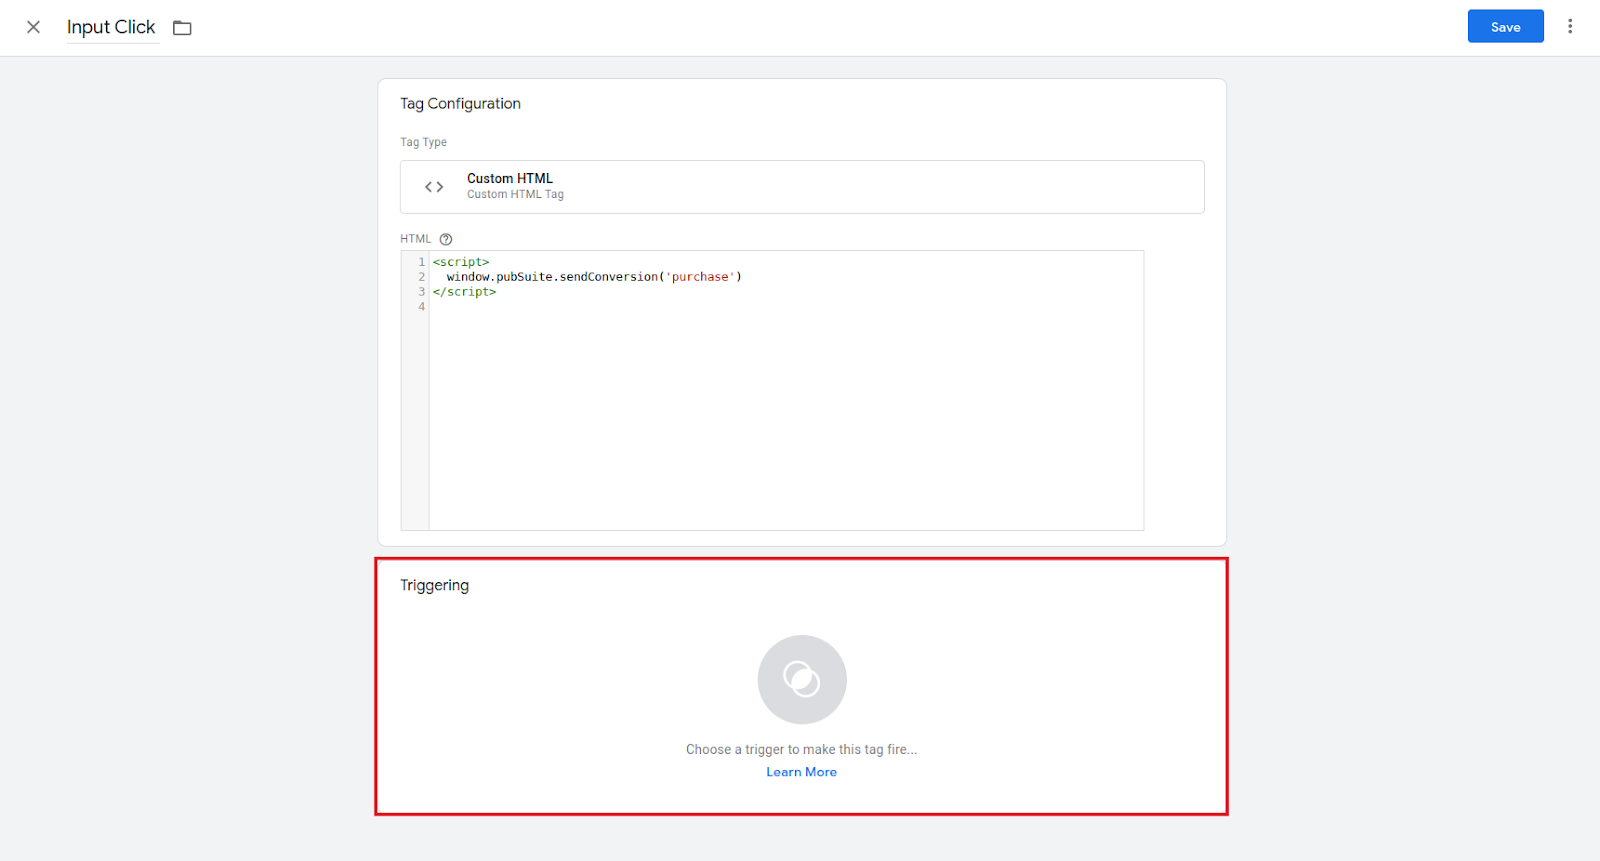The height and width of the screenshot is (861, 1600).
Task: Select the Custom HTML tag type box
Action: click(802, 187)
